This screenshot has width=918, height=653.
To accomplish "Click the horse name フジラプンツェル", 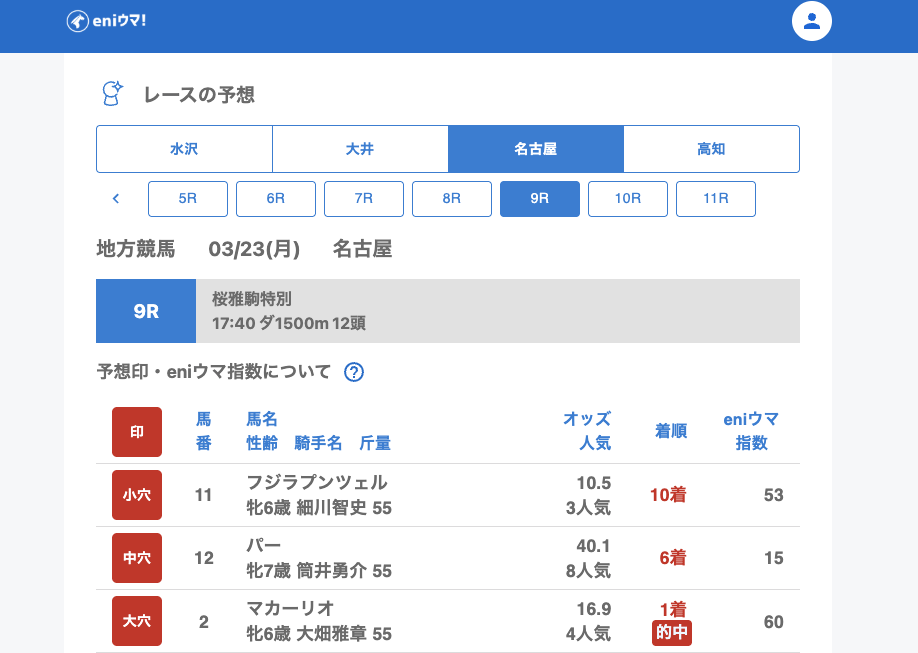I will tap(317, 483).
